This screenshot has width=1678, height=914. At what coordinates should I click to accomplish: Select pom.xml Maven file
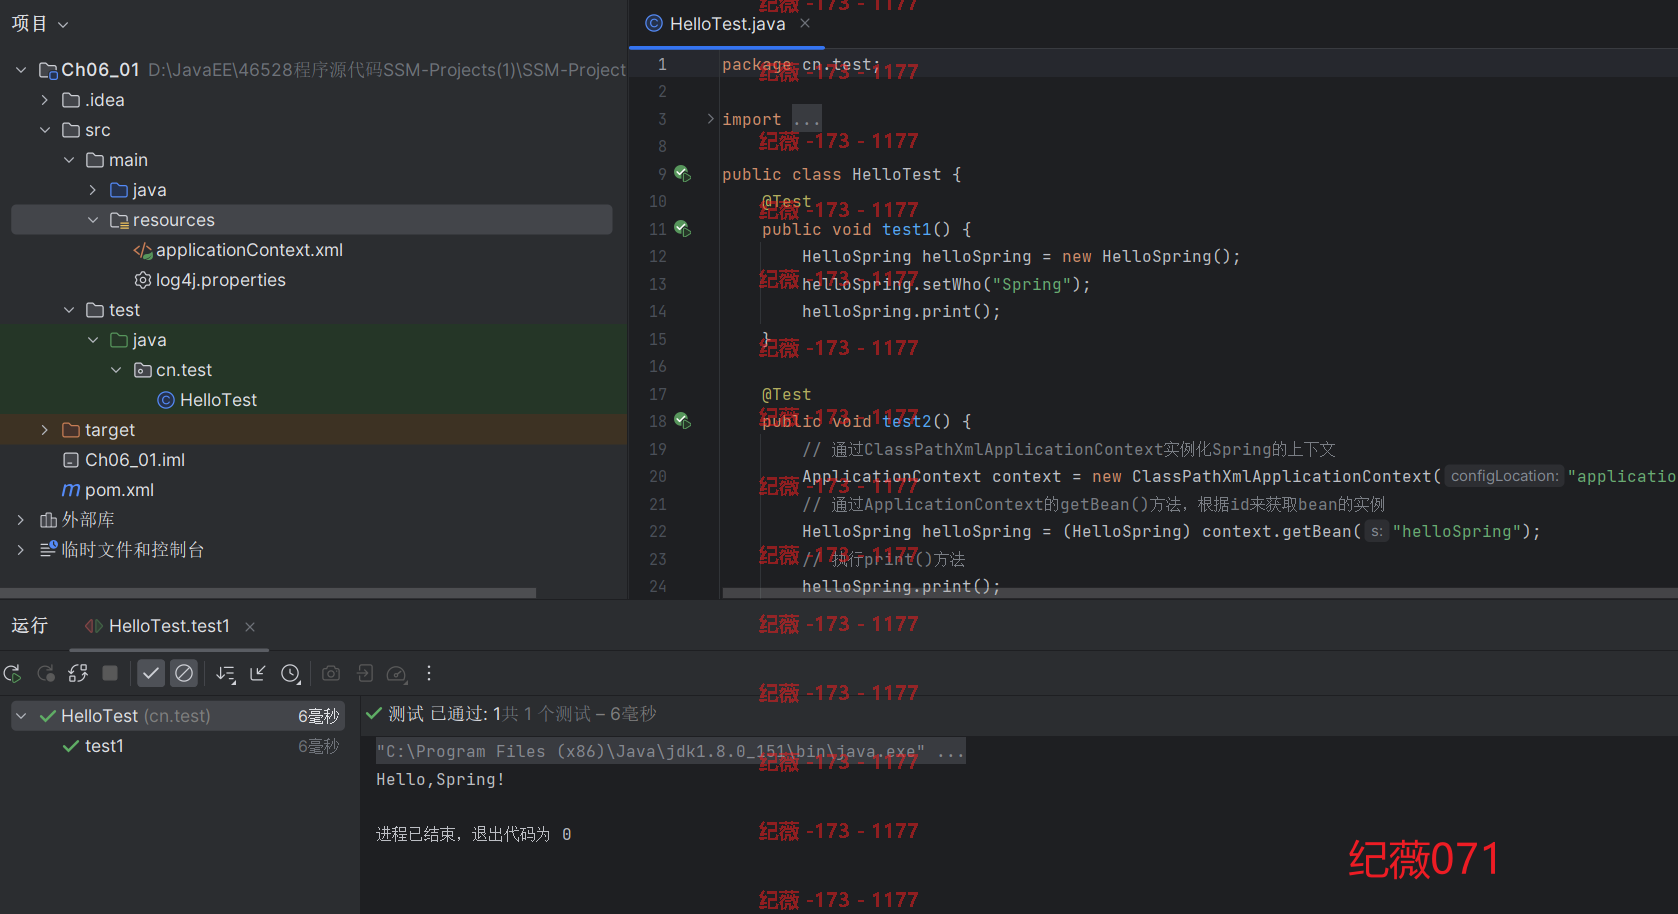pyautogui.click(x=108, y=490)
